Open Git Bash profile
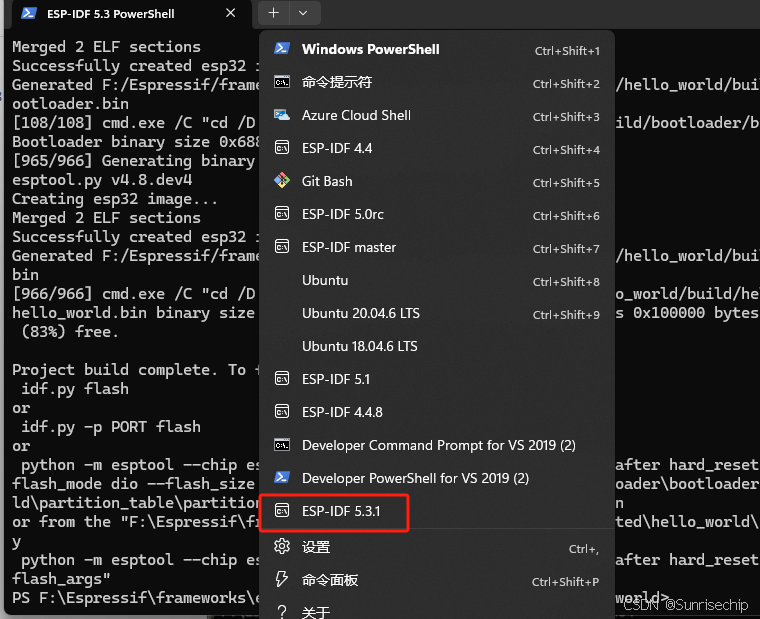 pos(437,181)
